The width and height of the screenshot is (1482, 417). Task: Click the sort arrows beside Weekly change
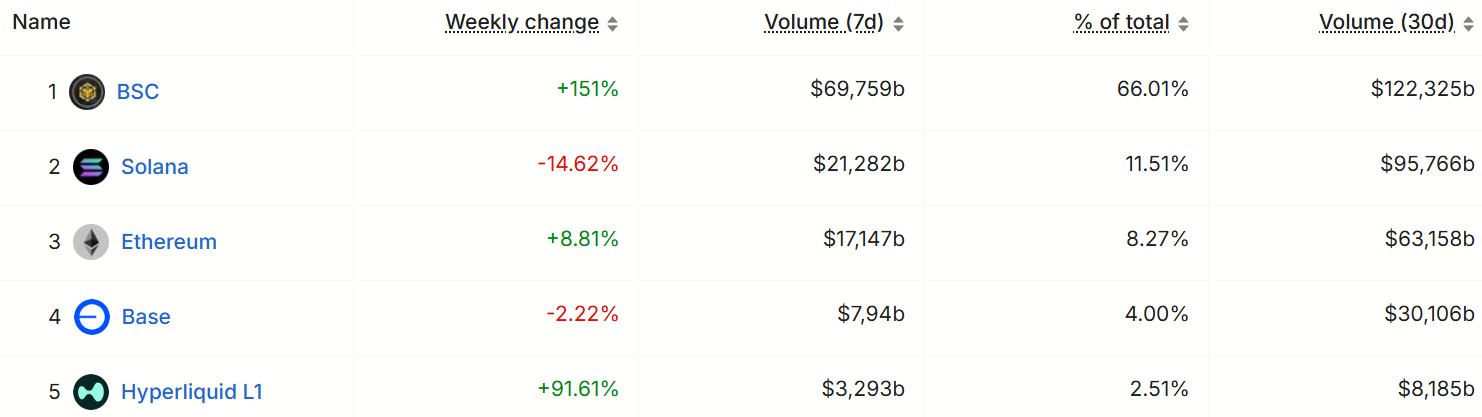pyautogui.click(x=613, y=24)
